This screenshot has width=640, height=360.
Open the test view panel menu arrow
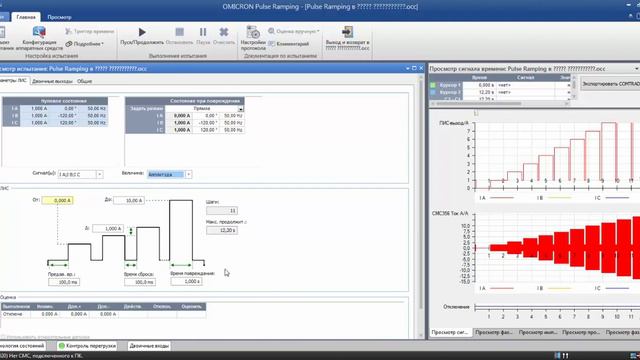pyautogui.click(x=407, y=69)
